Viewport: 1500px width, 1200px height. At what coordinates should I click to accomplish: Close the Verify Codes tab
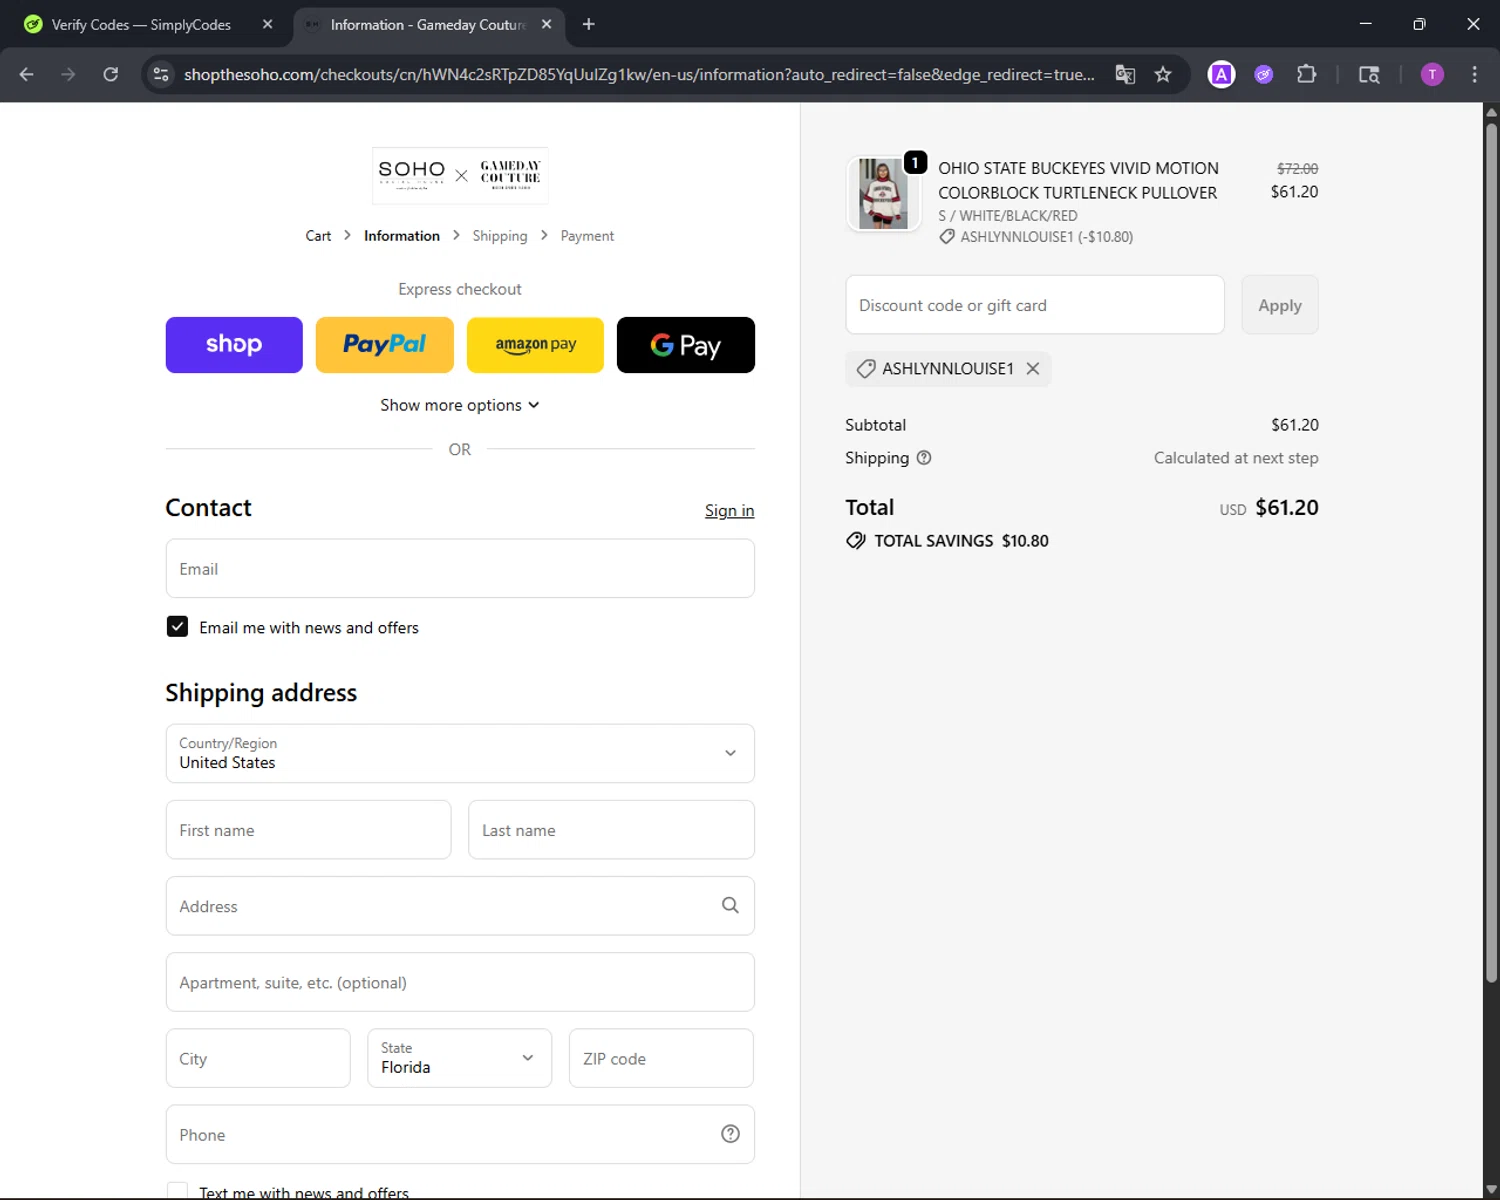click(x=267, y=24)
